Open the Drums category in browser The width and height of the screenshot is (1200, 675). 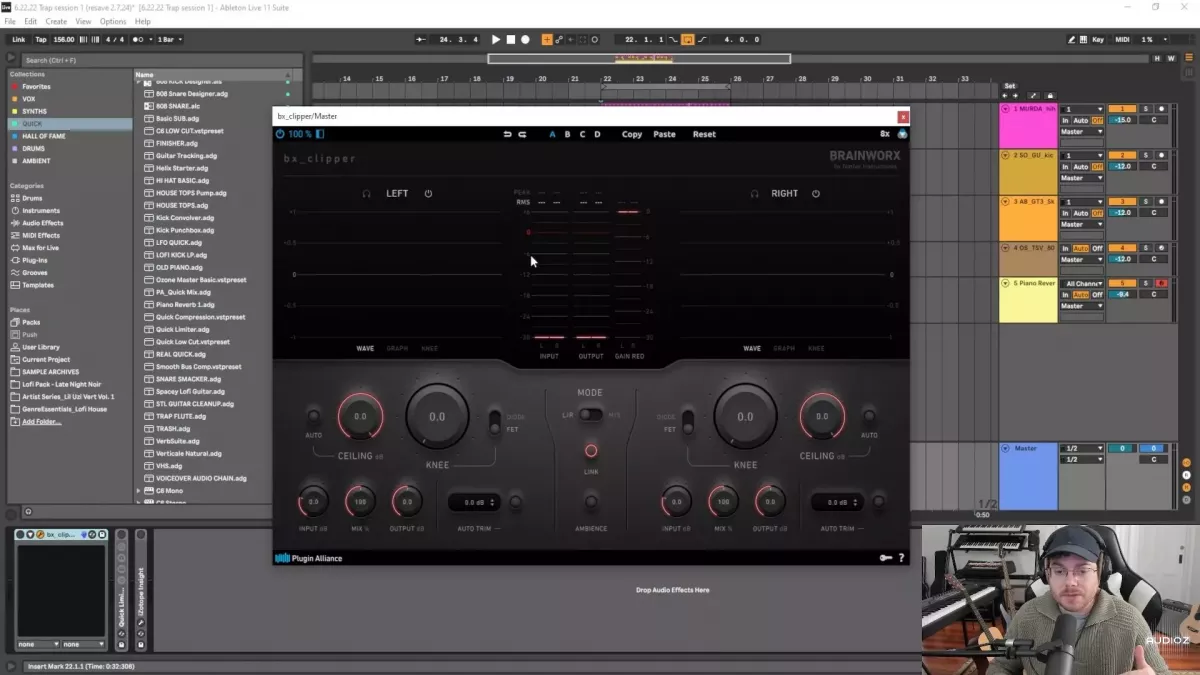[34, 198]
